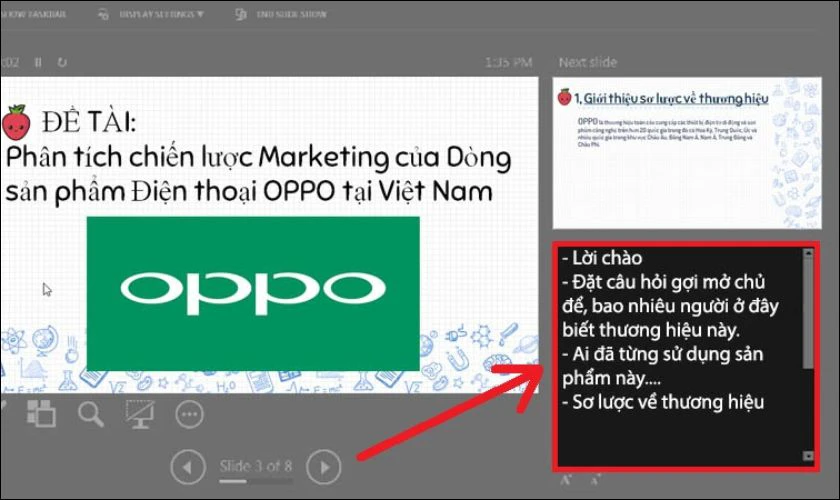This screenshot has width=840, height=500.
Task: Click the Show Taskbar option
Action: click(33, 14)
